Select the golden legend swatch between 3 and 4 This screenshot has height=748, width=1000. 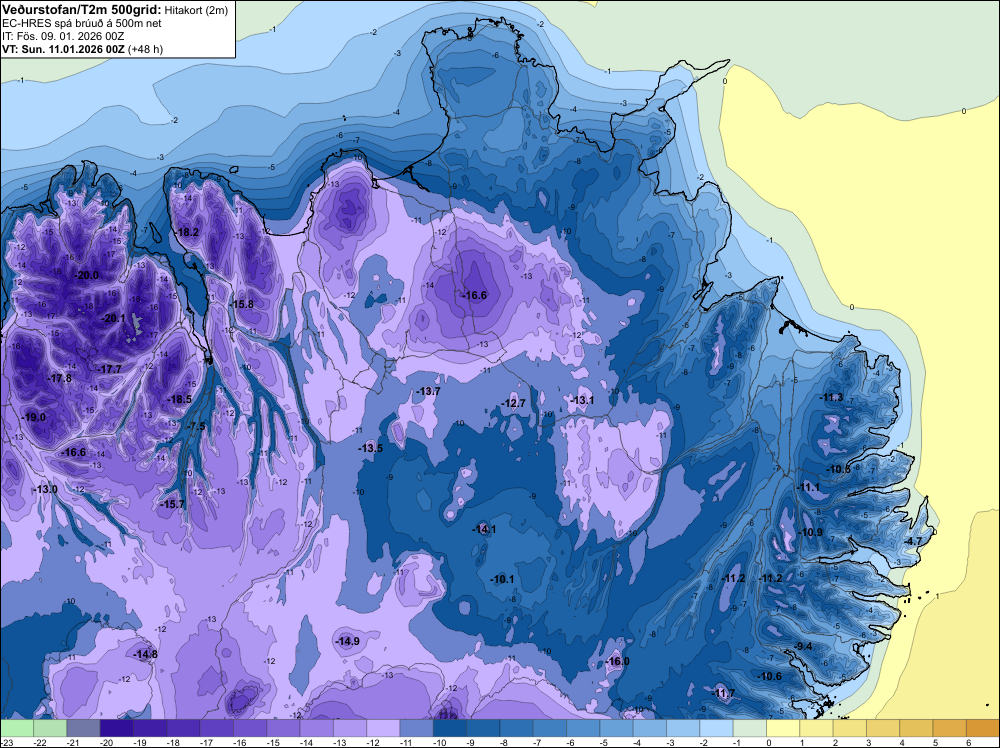coord(883,728)
